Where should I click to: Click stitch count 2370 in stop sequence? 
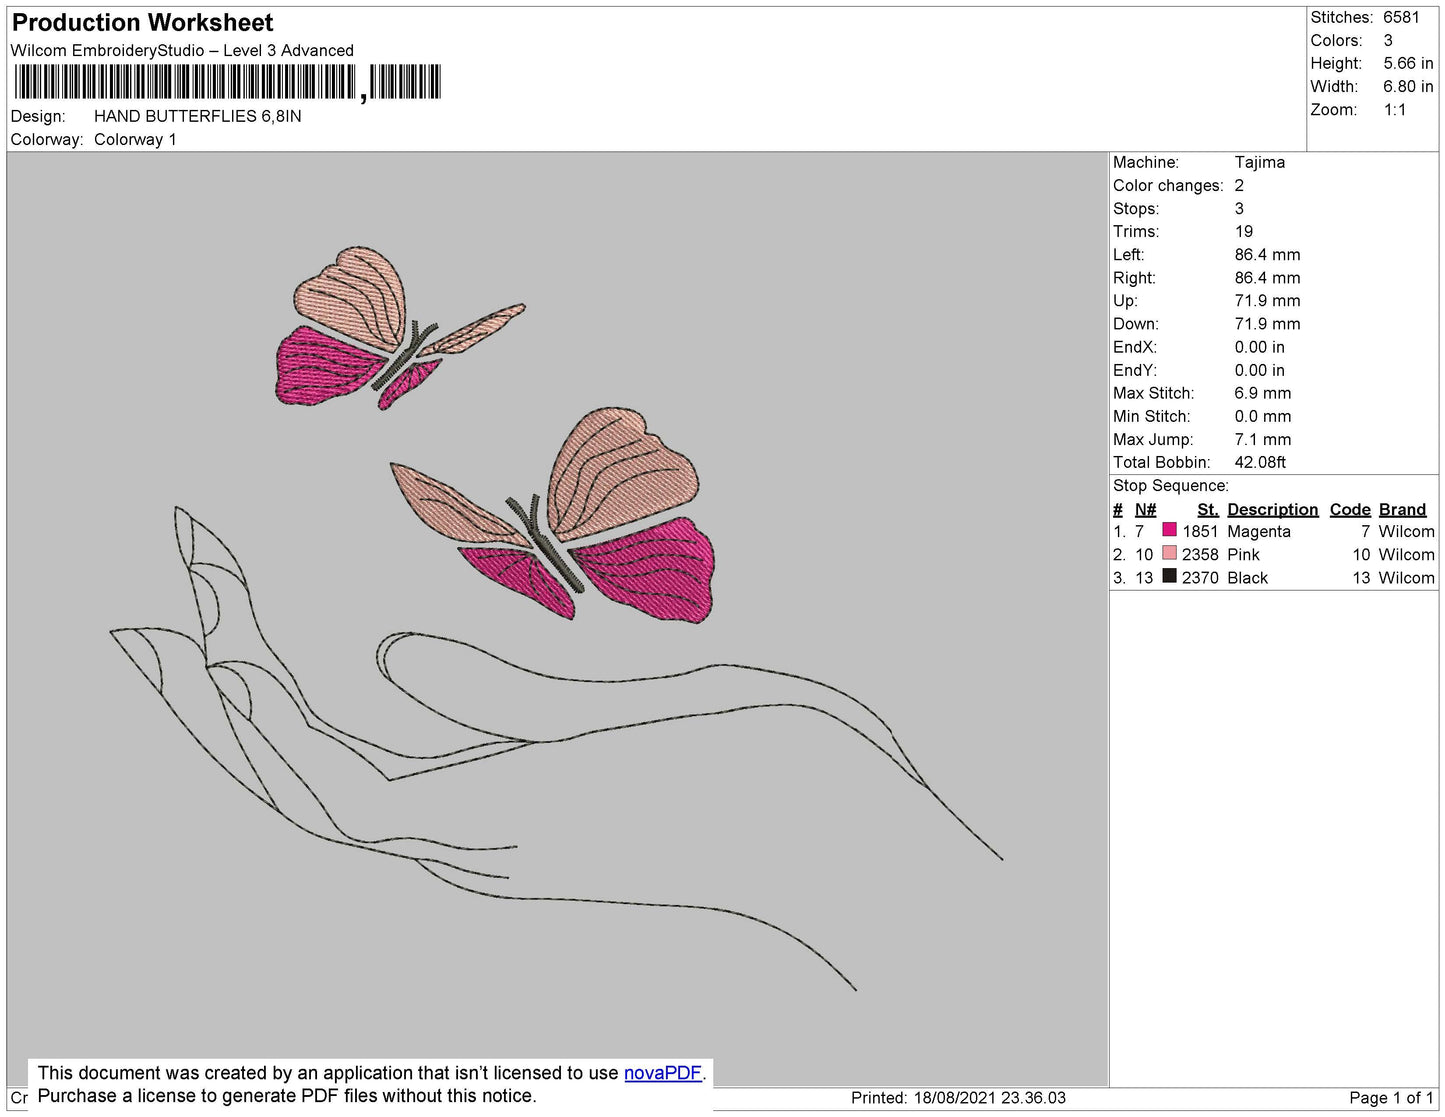pyautogui.click(x=1200, y=577)
